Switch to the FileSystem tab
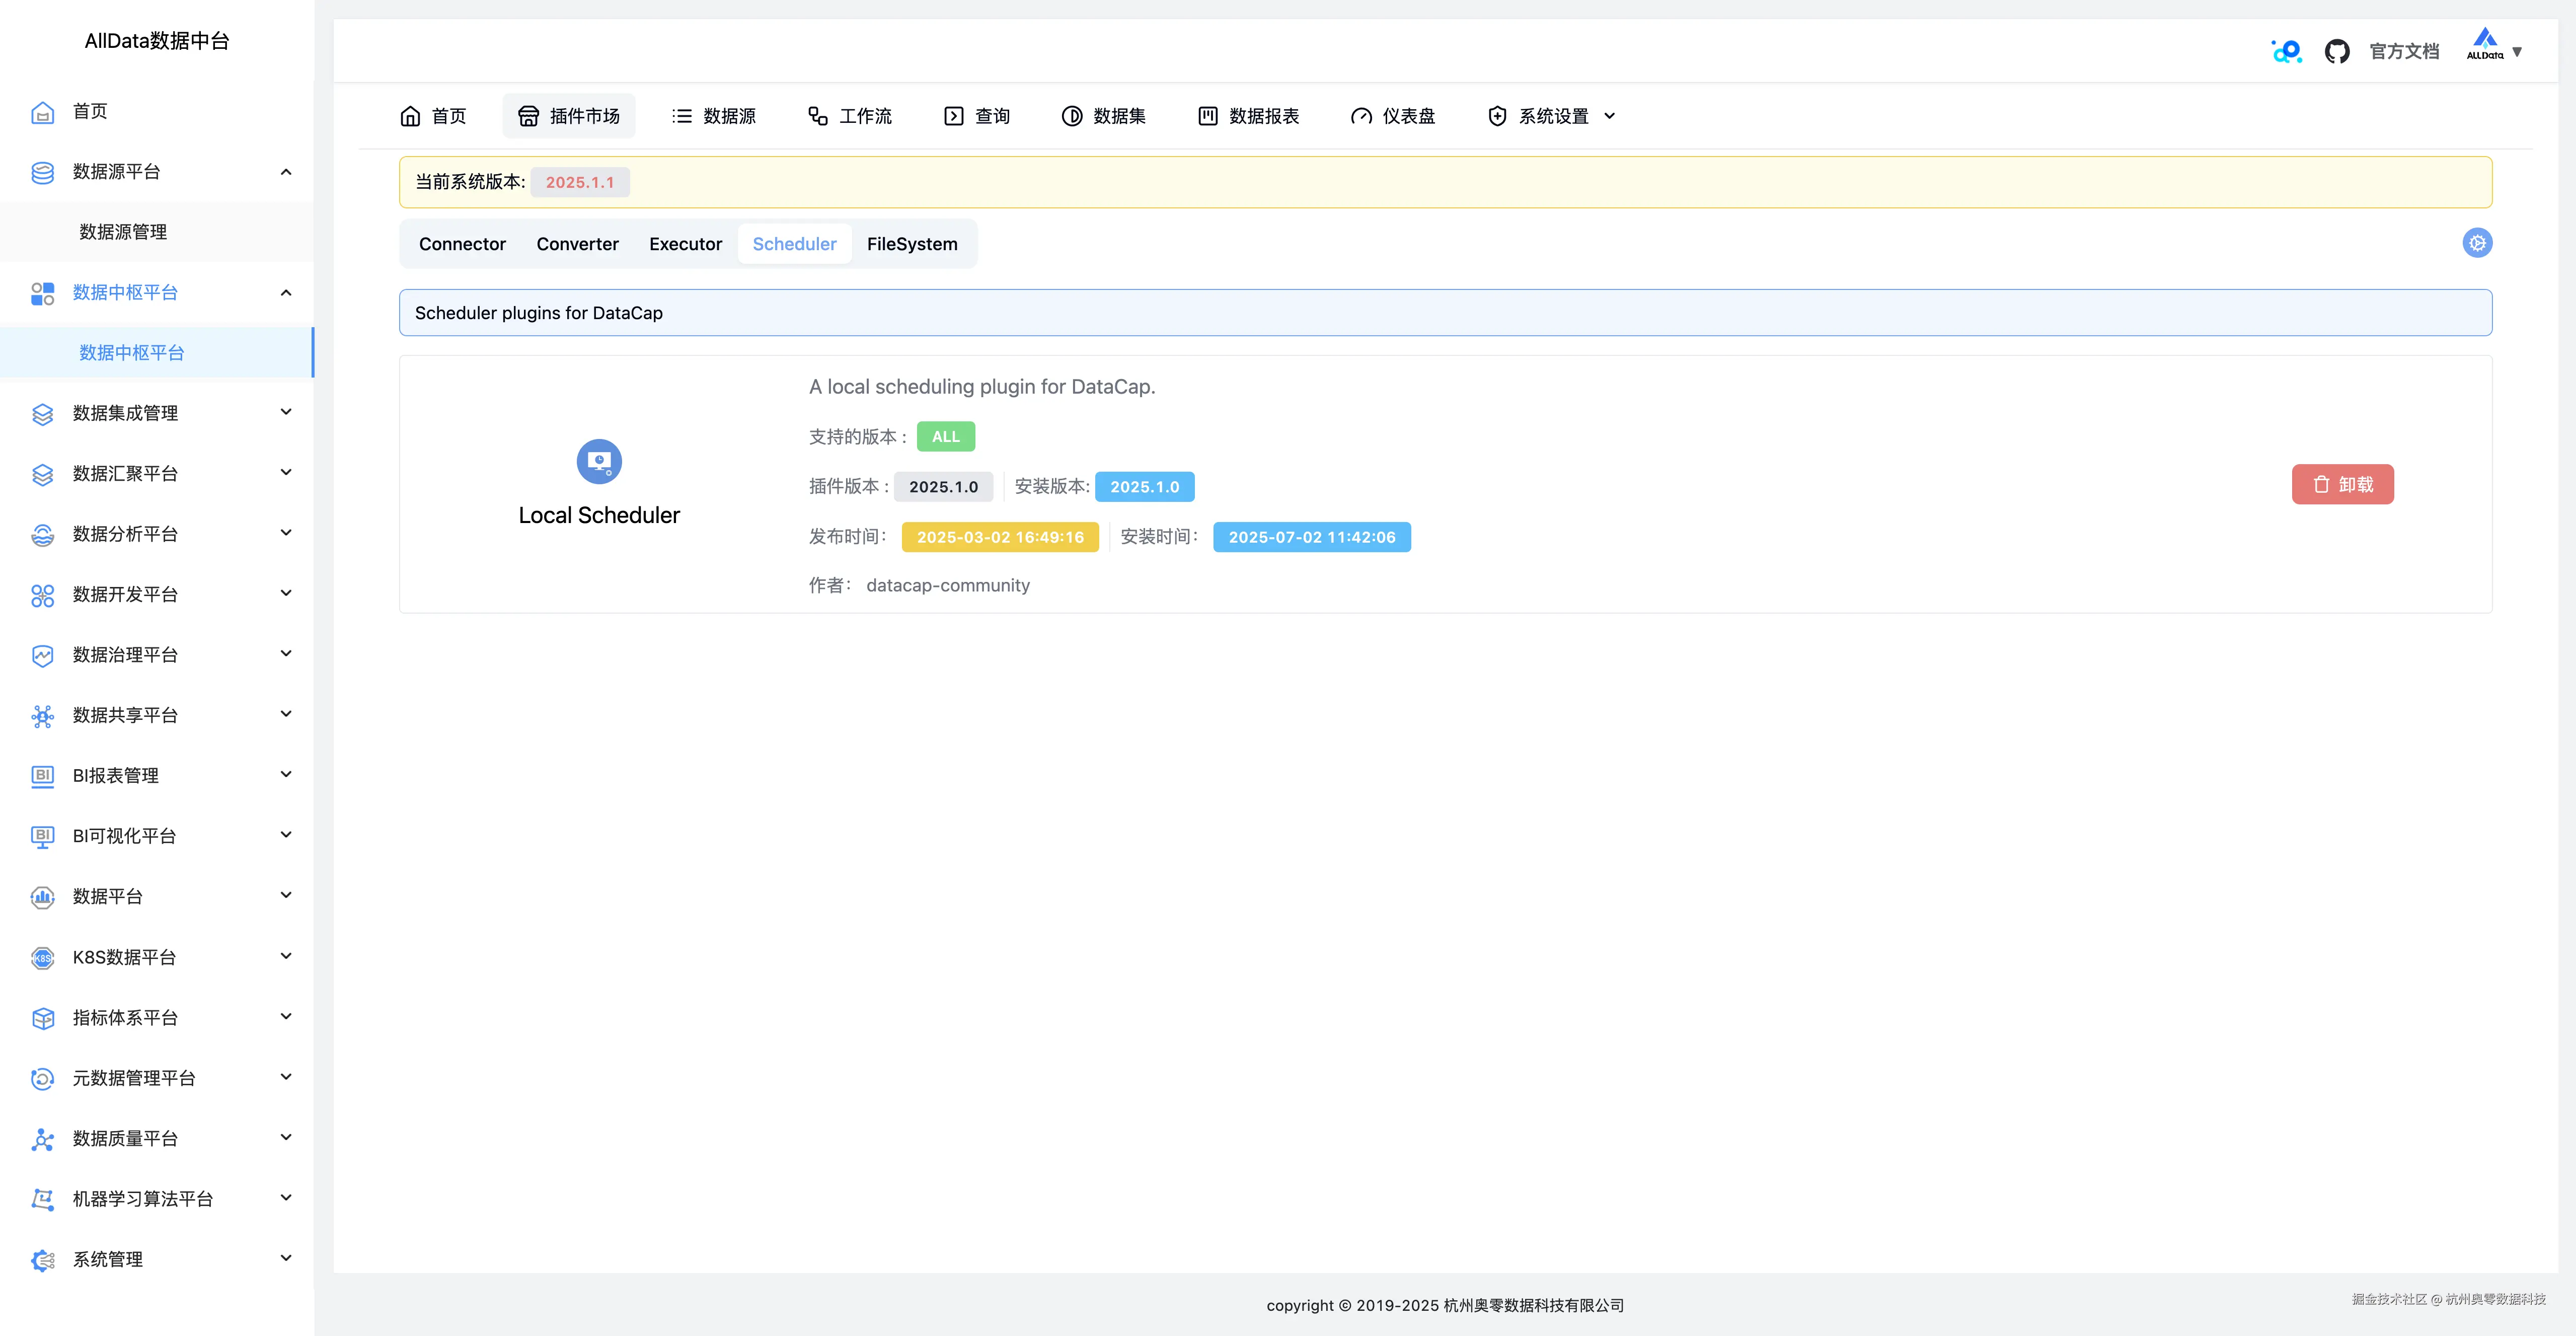This screenshot has width=2576, height=1336. pos(911,244)
